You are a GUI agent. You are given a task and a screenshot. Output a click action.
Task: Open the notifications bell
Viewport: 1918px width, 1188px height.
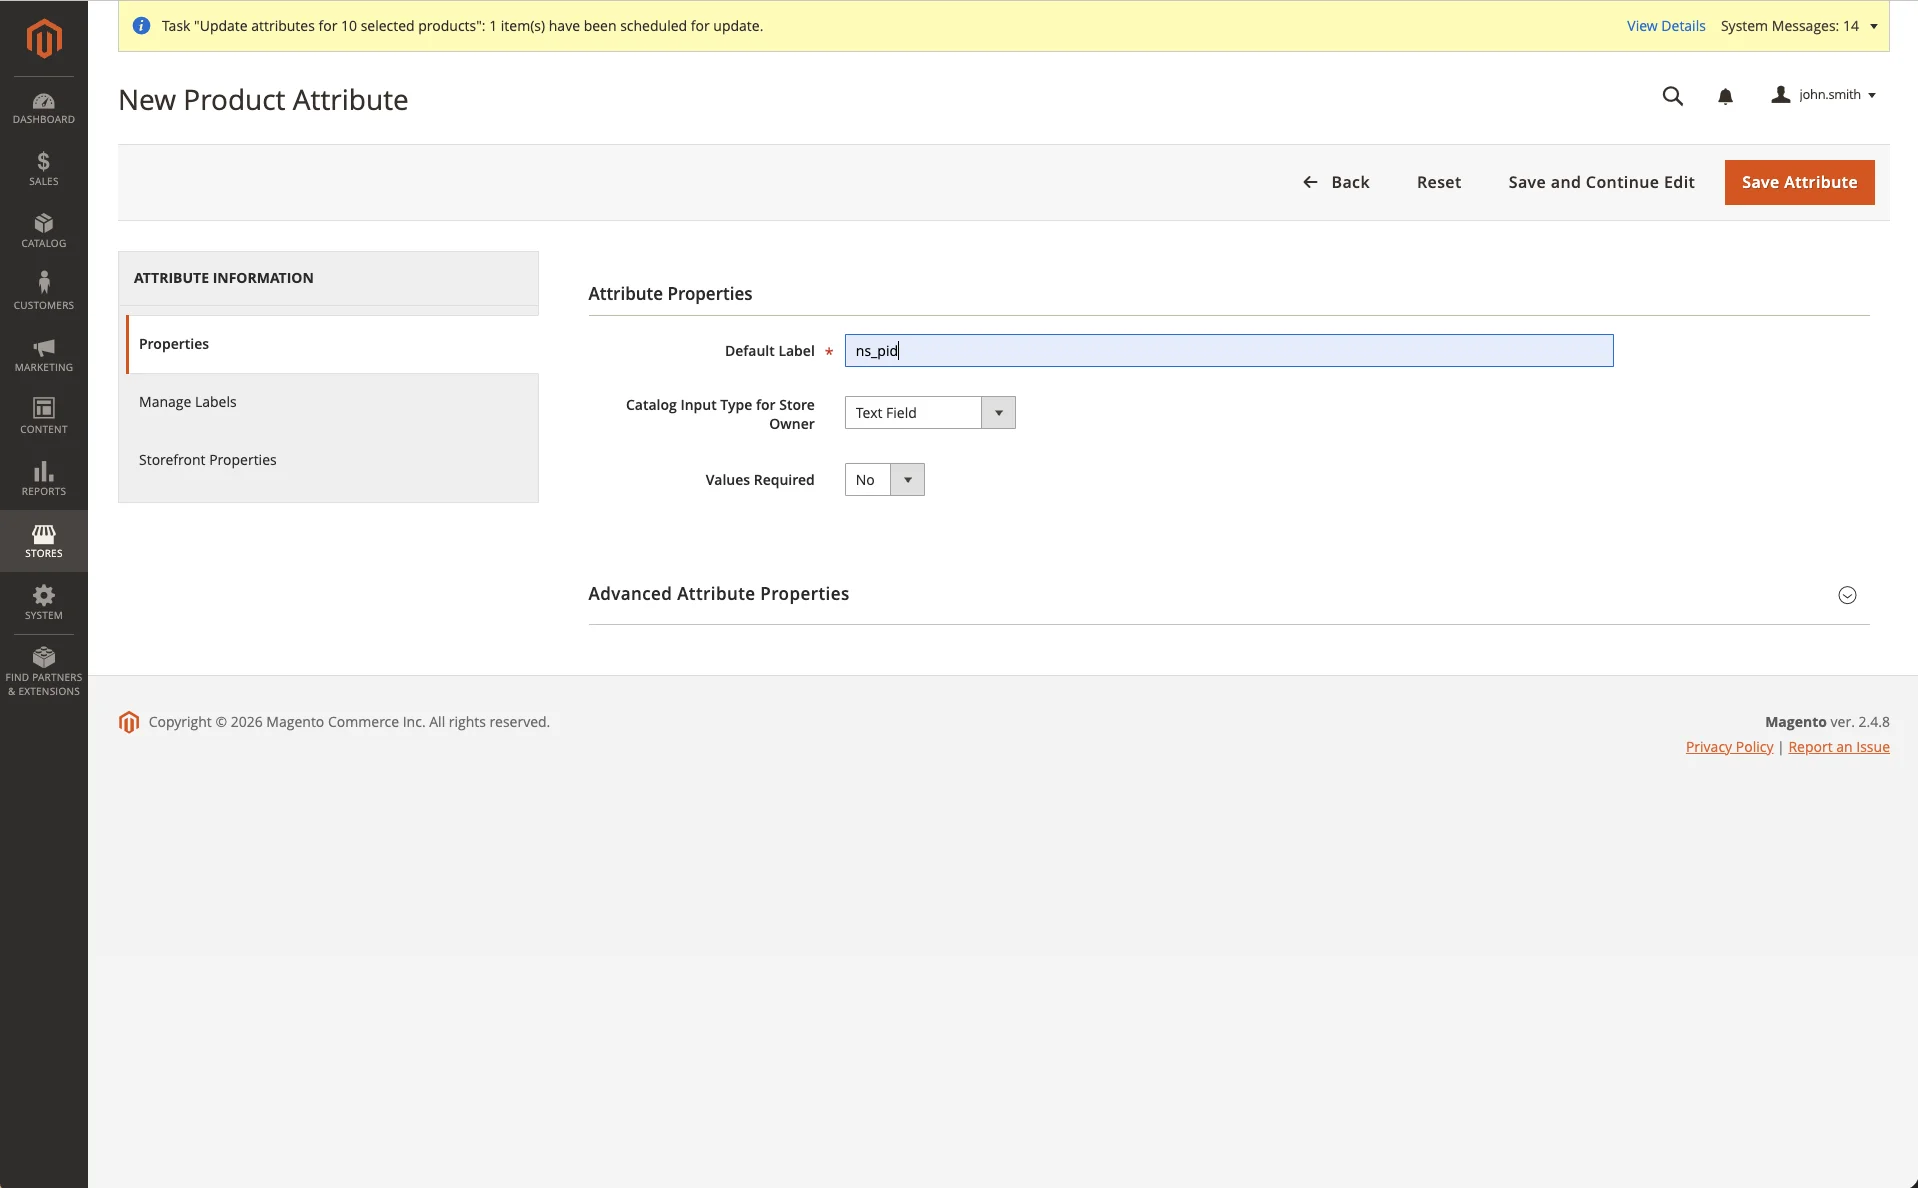pyautogui.click(x=1725, y=97)
